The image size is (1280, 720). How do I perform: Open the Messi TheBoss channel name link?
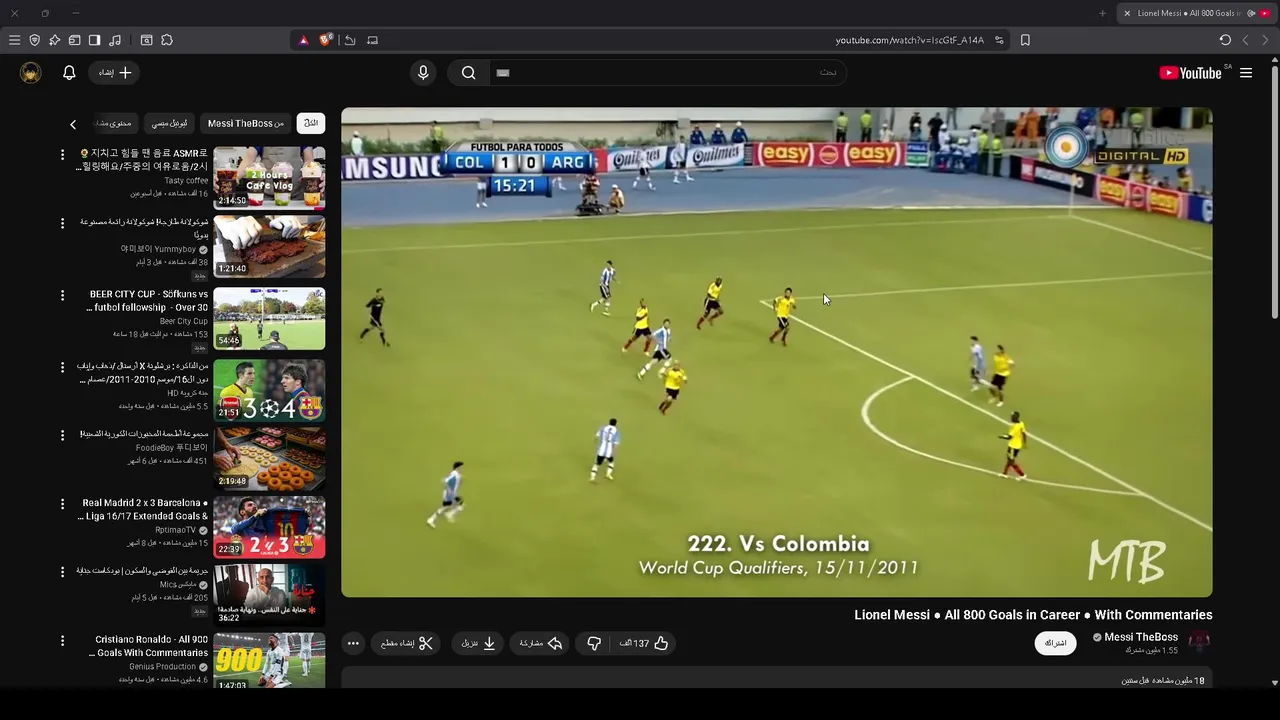[1141, 637]
